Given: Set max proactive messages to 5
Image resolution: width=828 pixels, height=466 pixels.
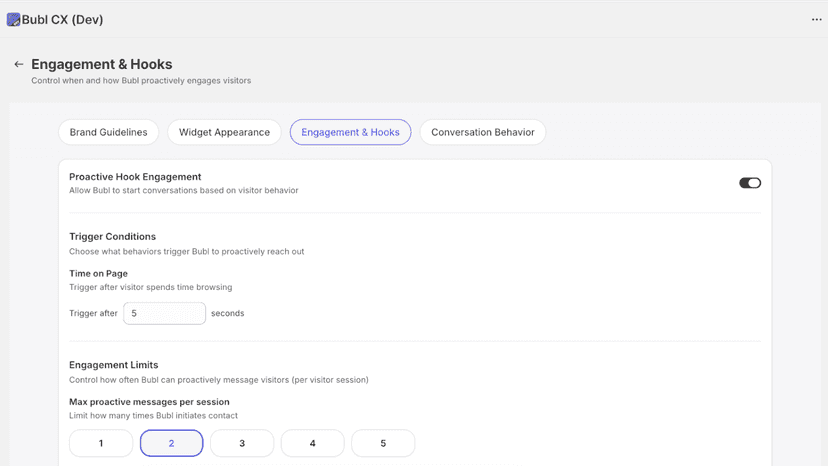Looking at the screenshot, I should tap(383, 443).
